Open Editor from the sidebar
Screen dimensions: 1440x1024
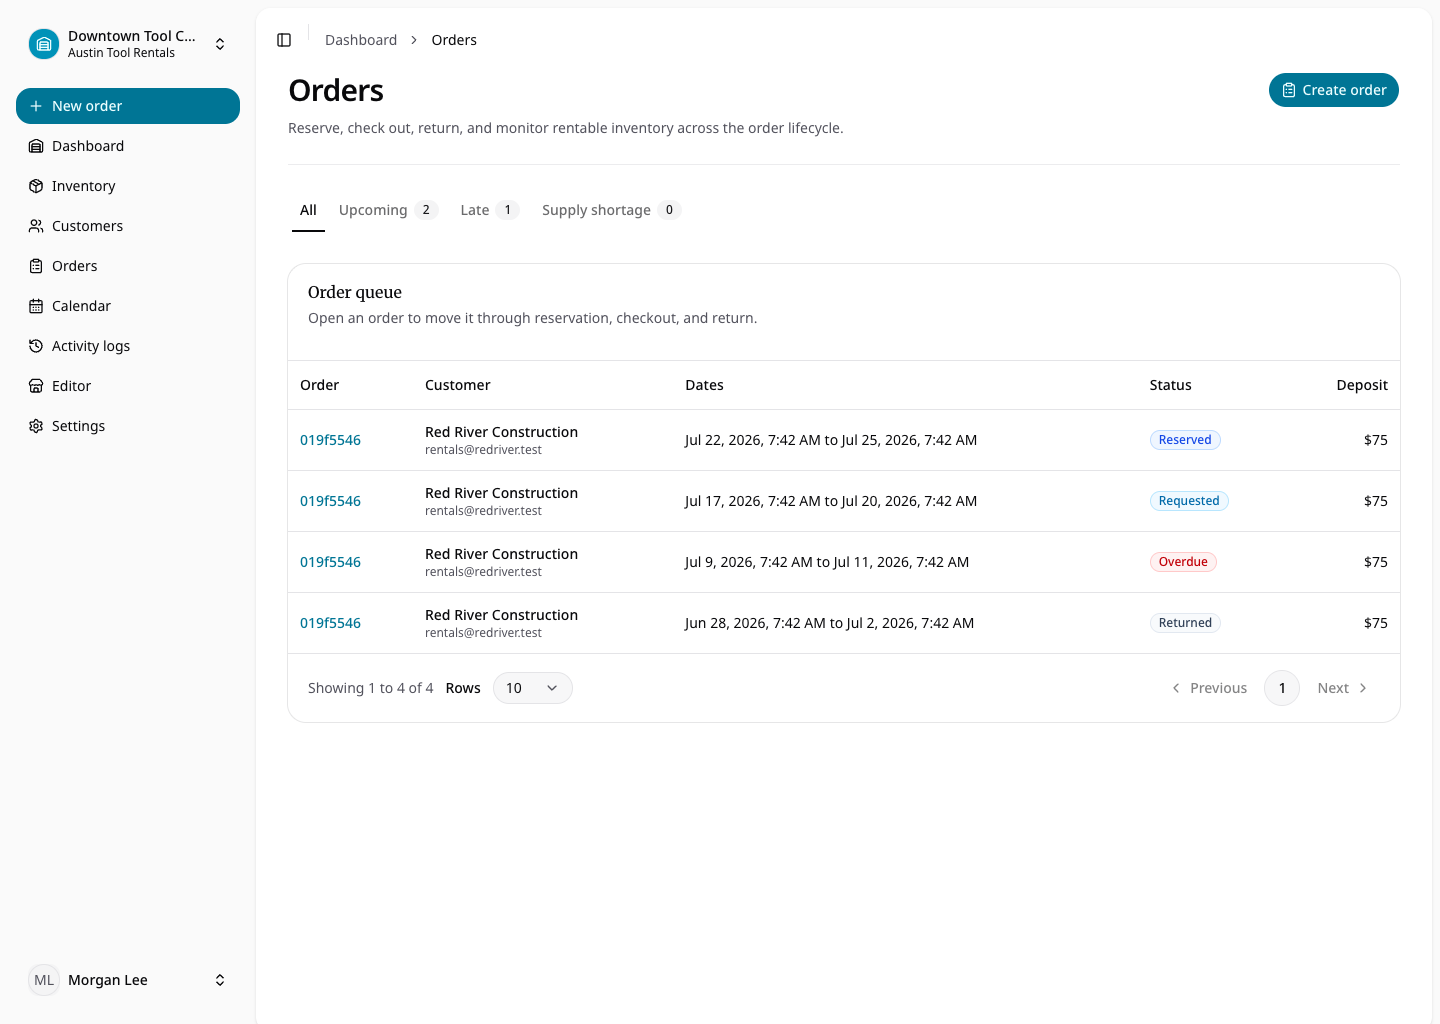pos(128,386)
